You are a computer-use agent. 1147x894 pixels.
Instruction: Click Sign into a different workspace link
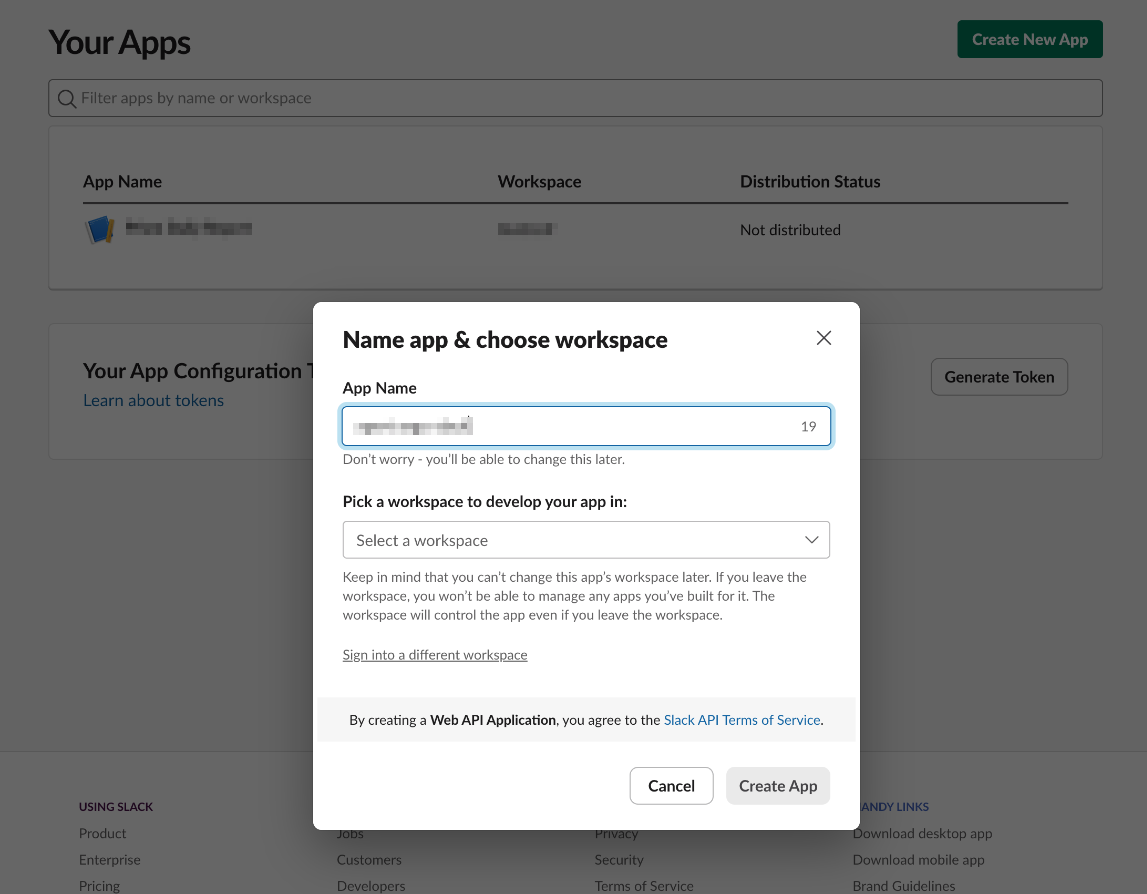click(435, 655)
